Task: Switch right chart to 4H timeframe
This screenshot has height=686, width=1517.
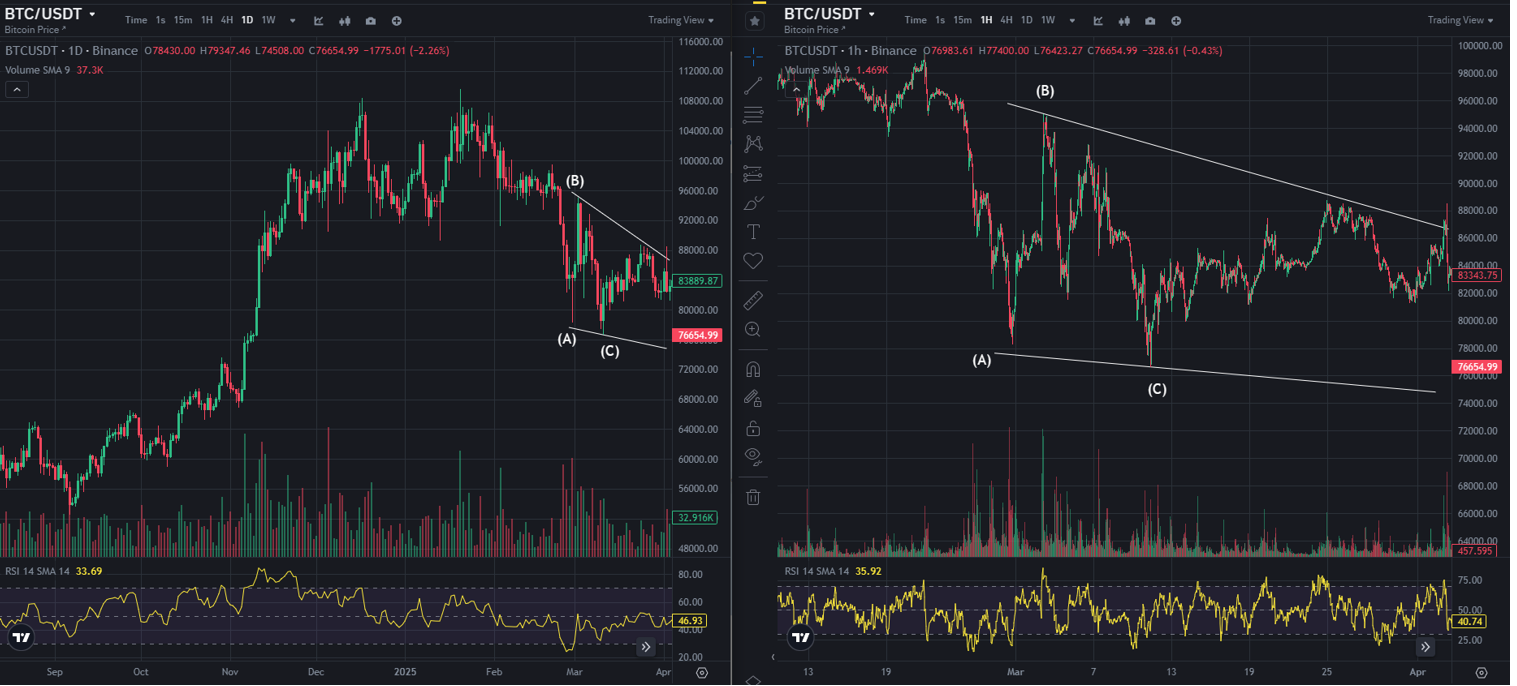Action: point(1006,20)
